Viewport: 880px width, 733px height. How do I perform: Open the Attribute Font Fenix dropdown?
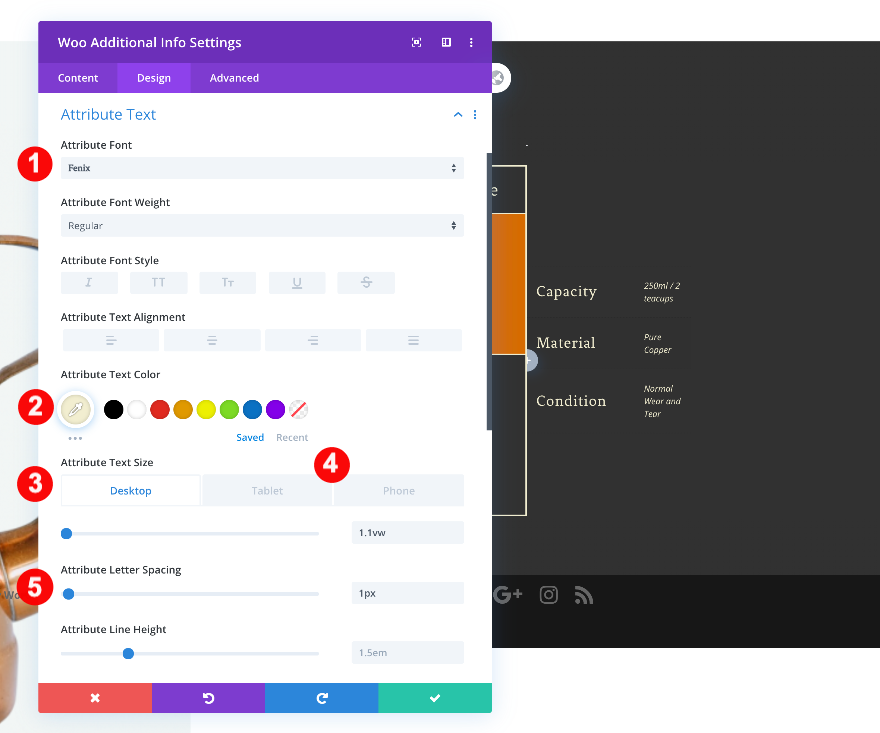coord(262,168)
